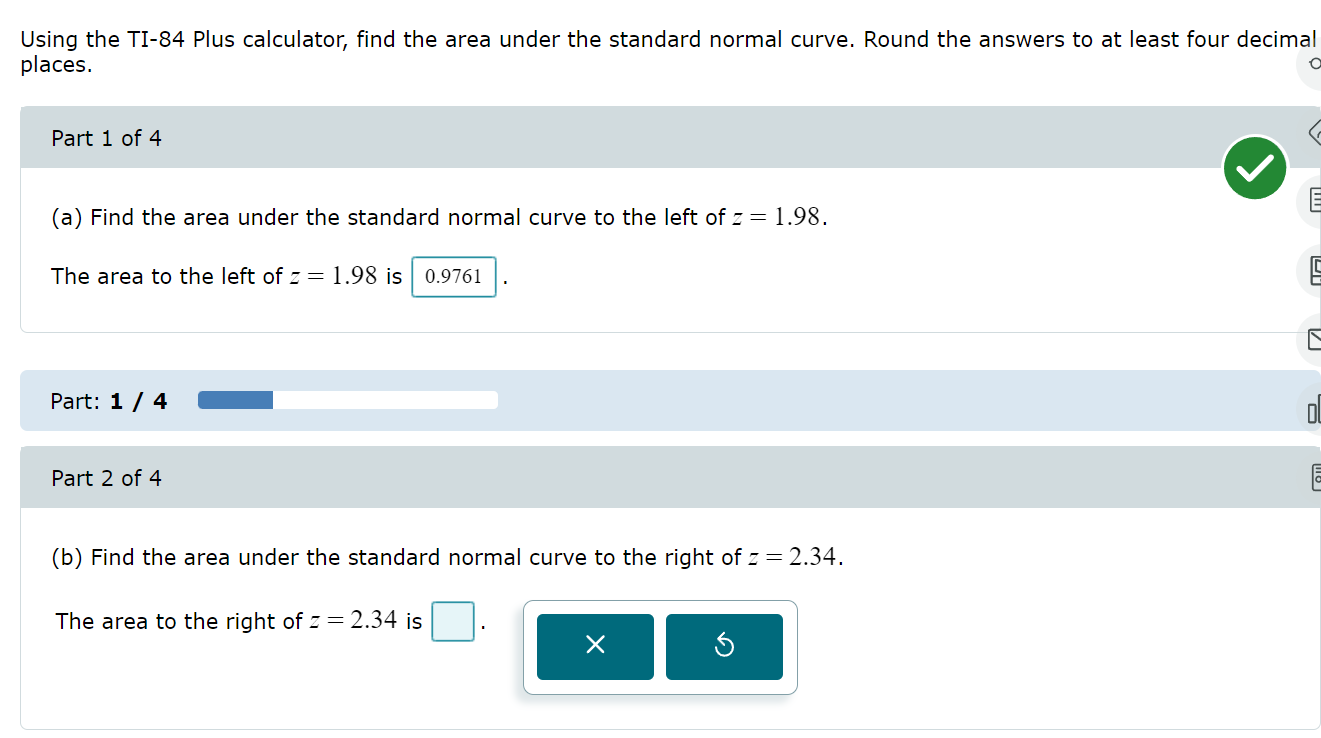Click the Part 1 / 4 progress bar
Viewport: 1321px width, 738px height.
[348, 399]
